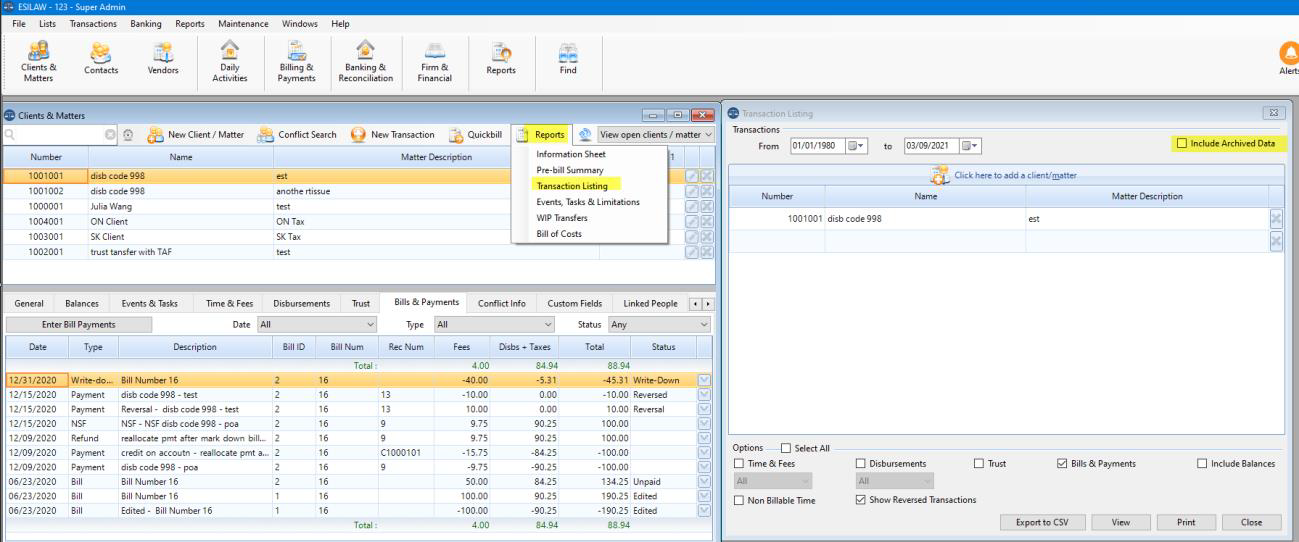The height and width of the screenshot is (542, 1299).
Task: Open From date calendar picker
Action: [855, 145]
